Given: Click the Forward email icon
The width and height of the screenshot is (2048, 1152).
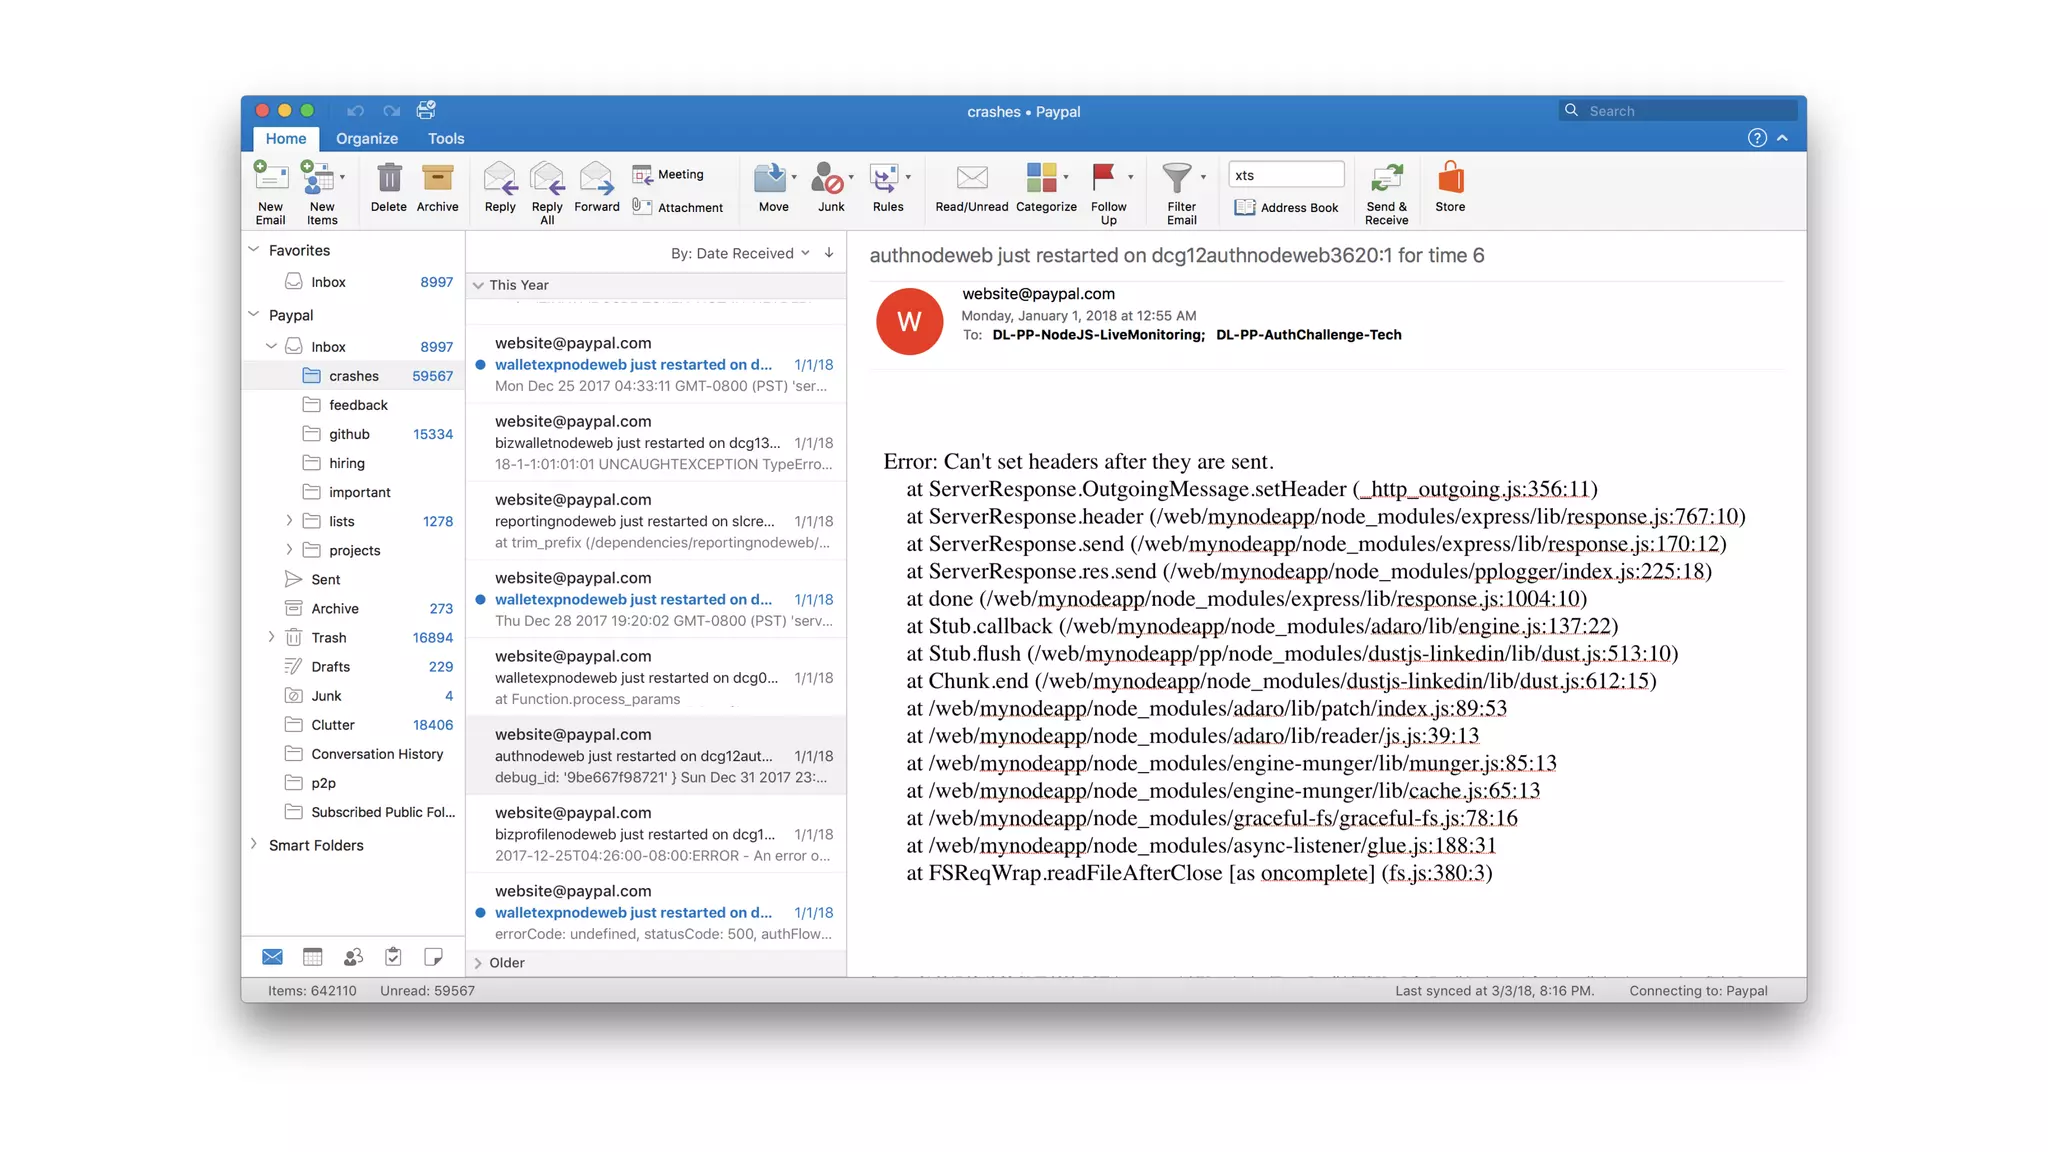Looking at the screenshot, I should [x=596, y=180].
